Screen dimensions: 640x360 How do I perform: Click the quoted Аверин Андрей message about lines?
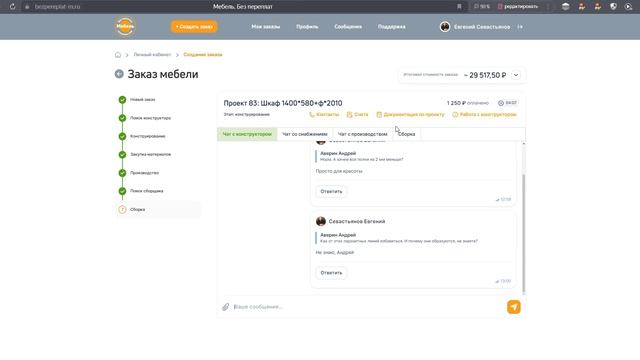pos(397,238)
